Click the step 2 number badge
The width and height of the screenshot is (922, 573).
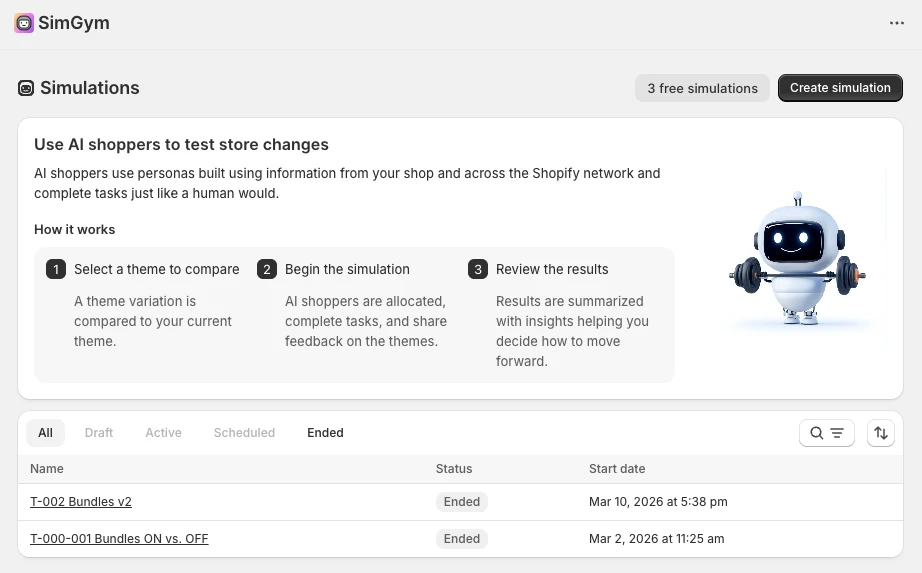click(x=267, y=269)
